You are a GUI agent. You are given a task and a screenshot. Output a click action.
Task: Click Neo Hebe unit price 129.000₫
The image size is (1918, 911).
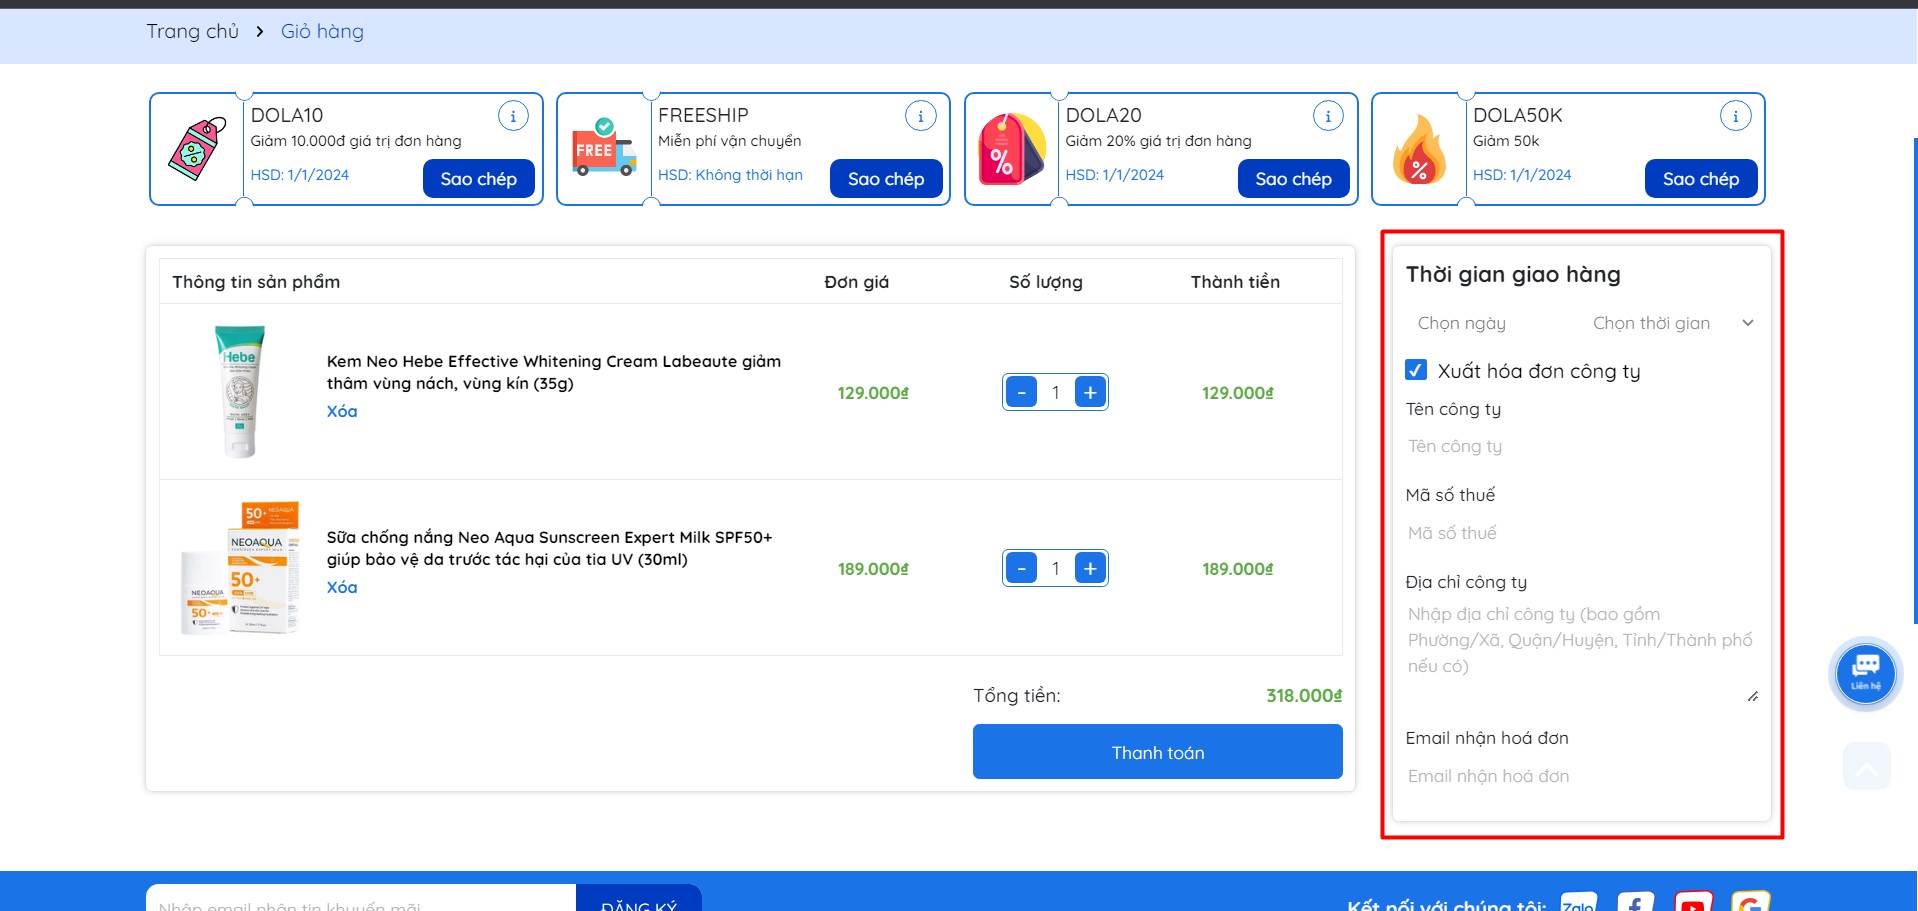click(873, 393)
